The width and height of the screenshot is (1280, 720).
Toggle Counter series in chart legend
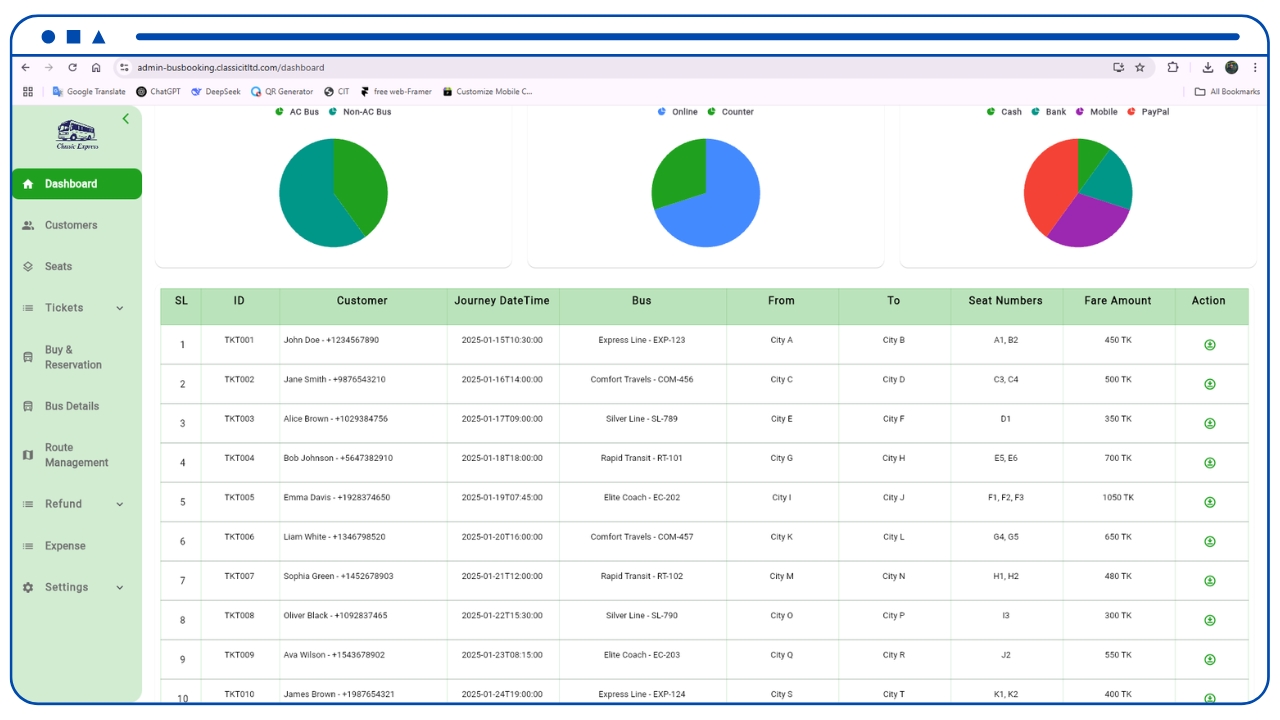pos(731,112)
